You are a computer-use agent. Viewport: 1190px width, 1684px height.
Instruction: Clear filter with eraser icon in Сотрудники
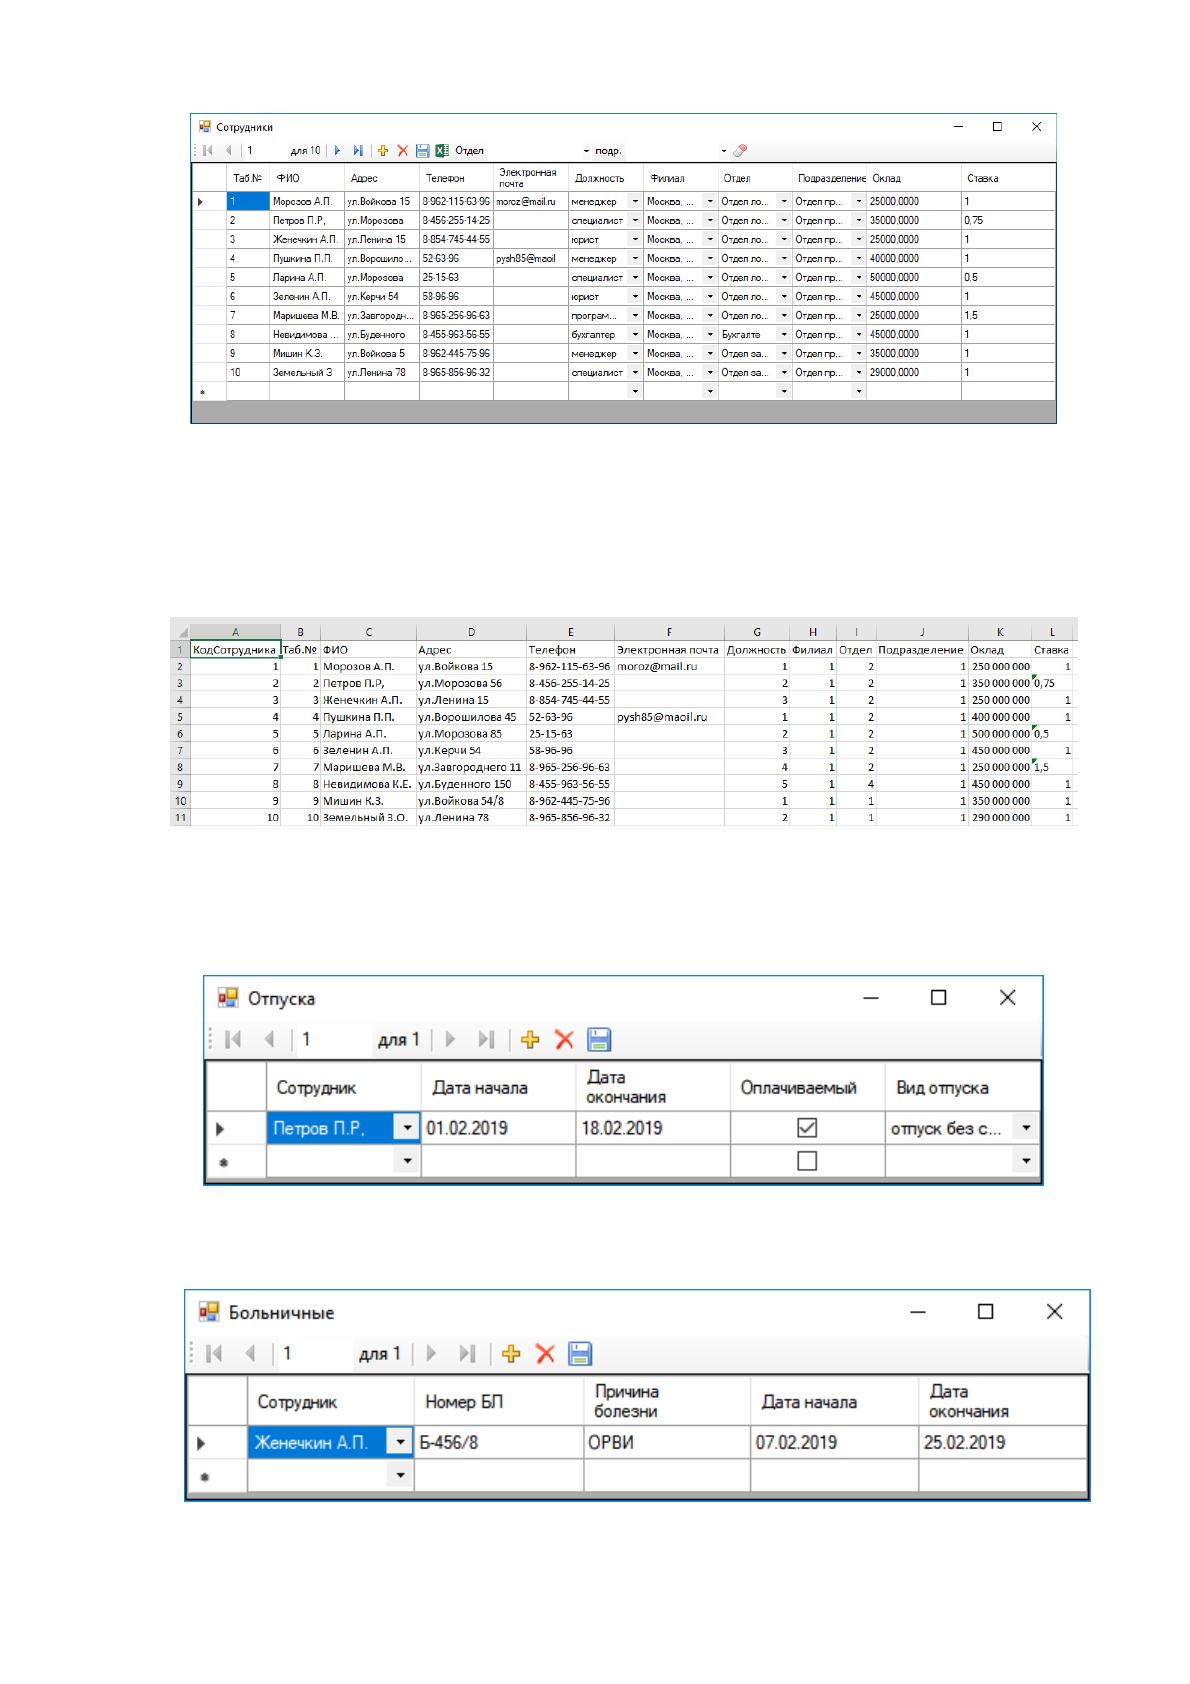point(740,151)
